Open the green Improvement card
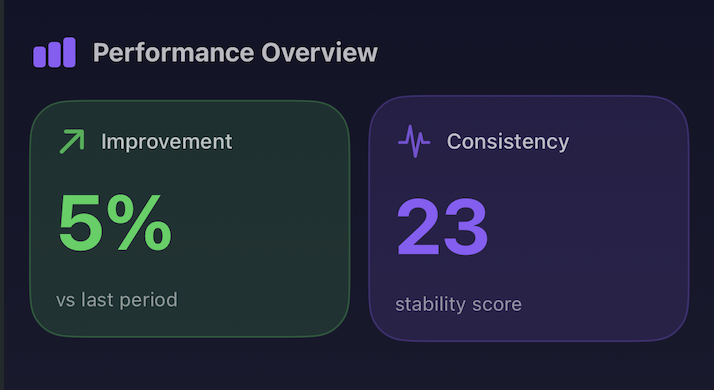The width and height of the screenshot is (714, 390). click(189, 219)
